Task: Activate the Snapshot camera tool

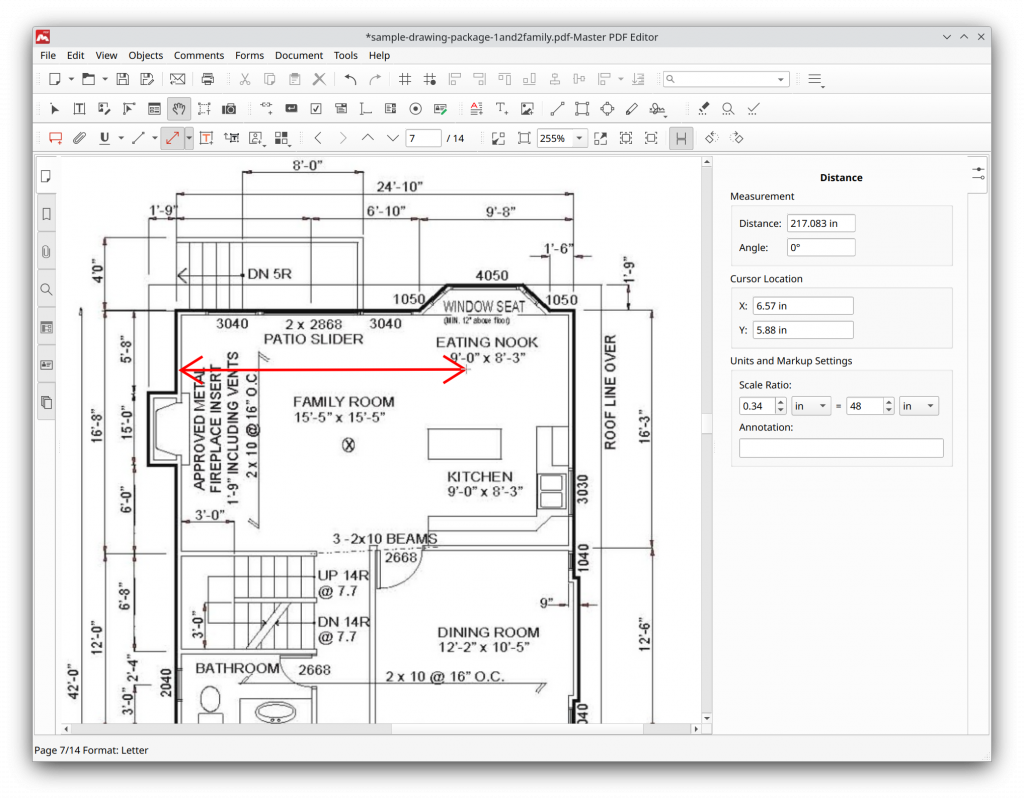Action: pos(229,108)
